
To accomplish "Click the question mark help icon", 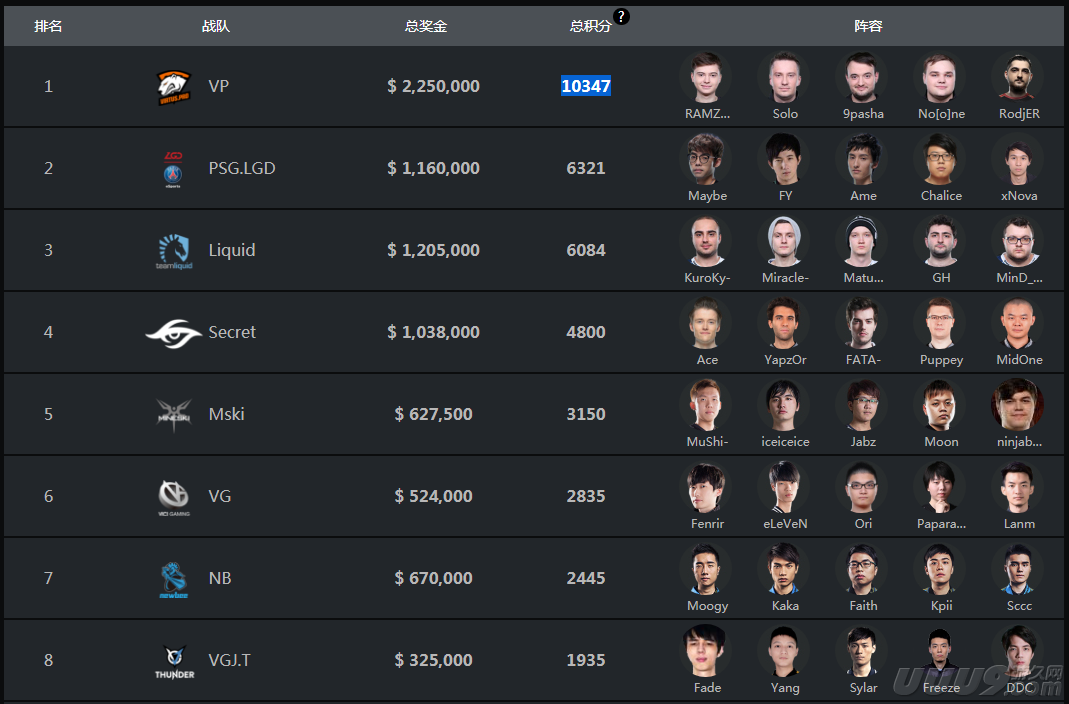I will click(x=621, y=16).
